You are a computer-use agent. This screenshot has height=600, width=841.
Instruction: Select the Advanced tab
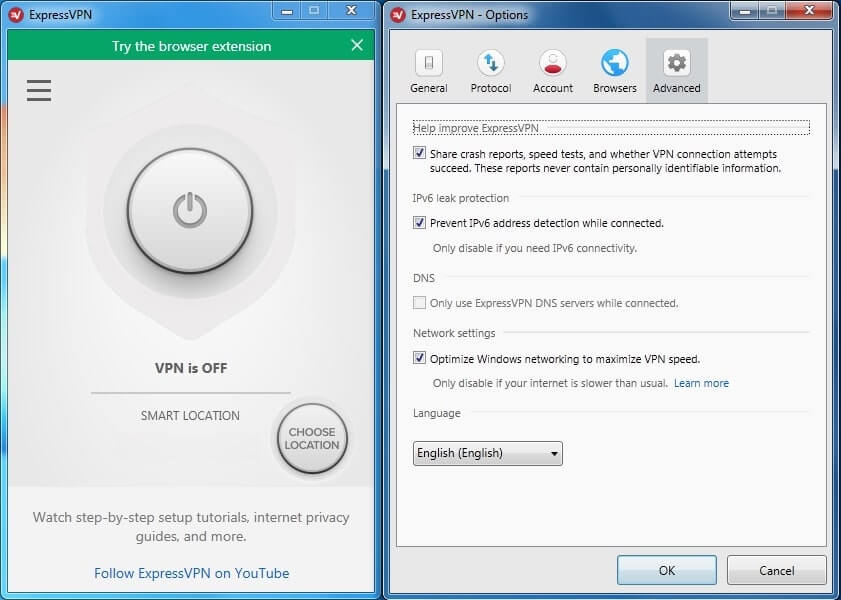(x=676, y=71)
